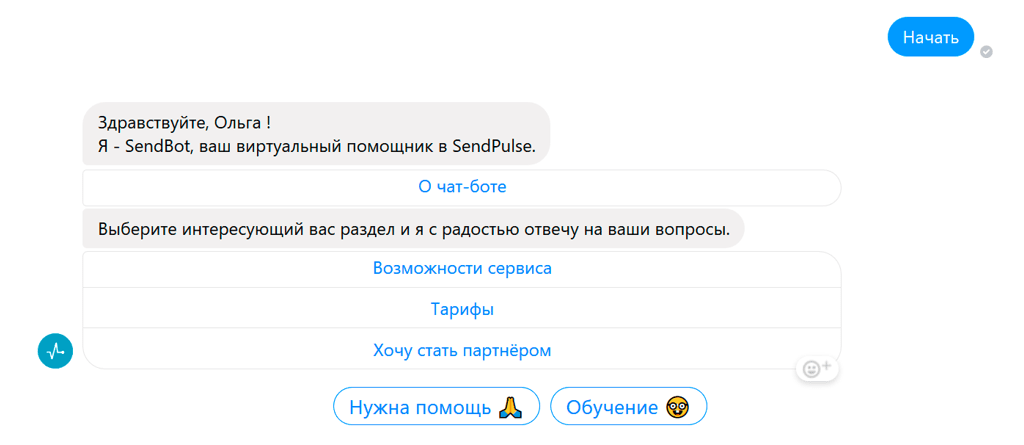1024x445 pixels.
Task: Click the SendPulse bot avatar icon
Action: (55, 350)
